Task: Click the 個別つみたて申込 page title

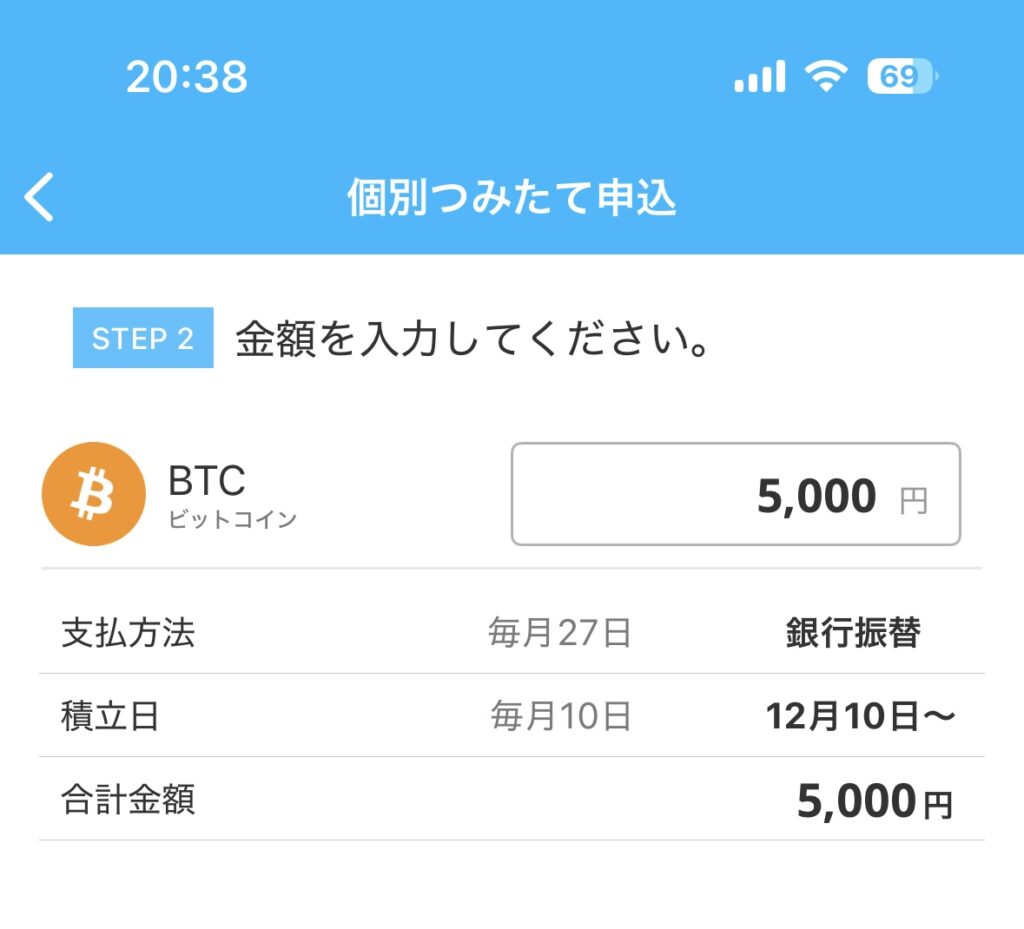Action: point(512,198)
